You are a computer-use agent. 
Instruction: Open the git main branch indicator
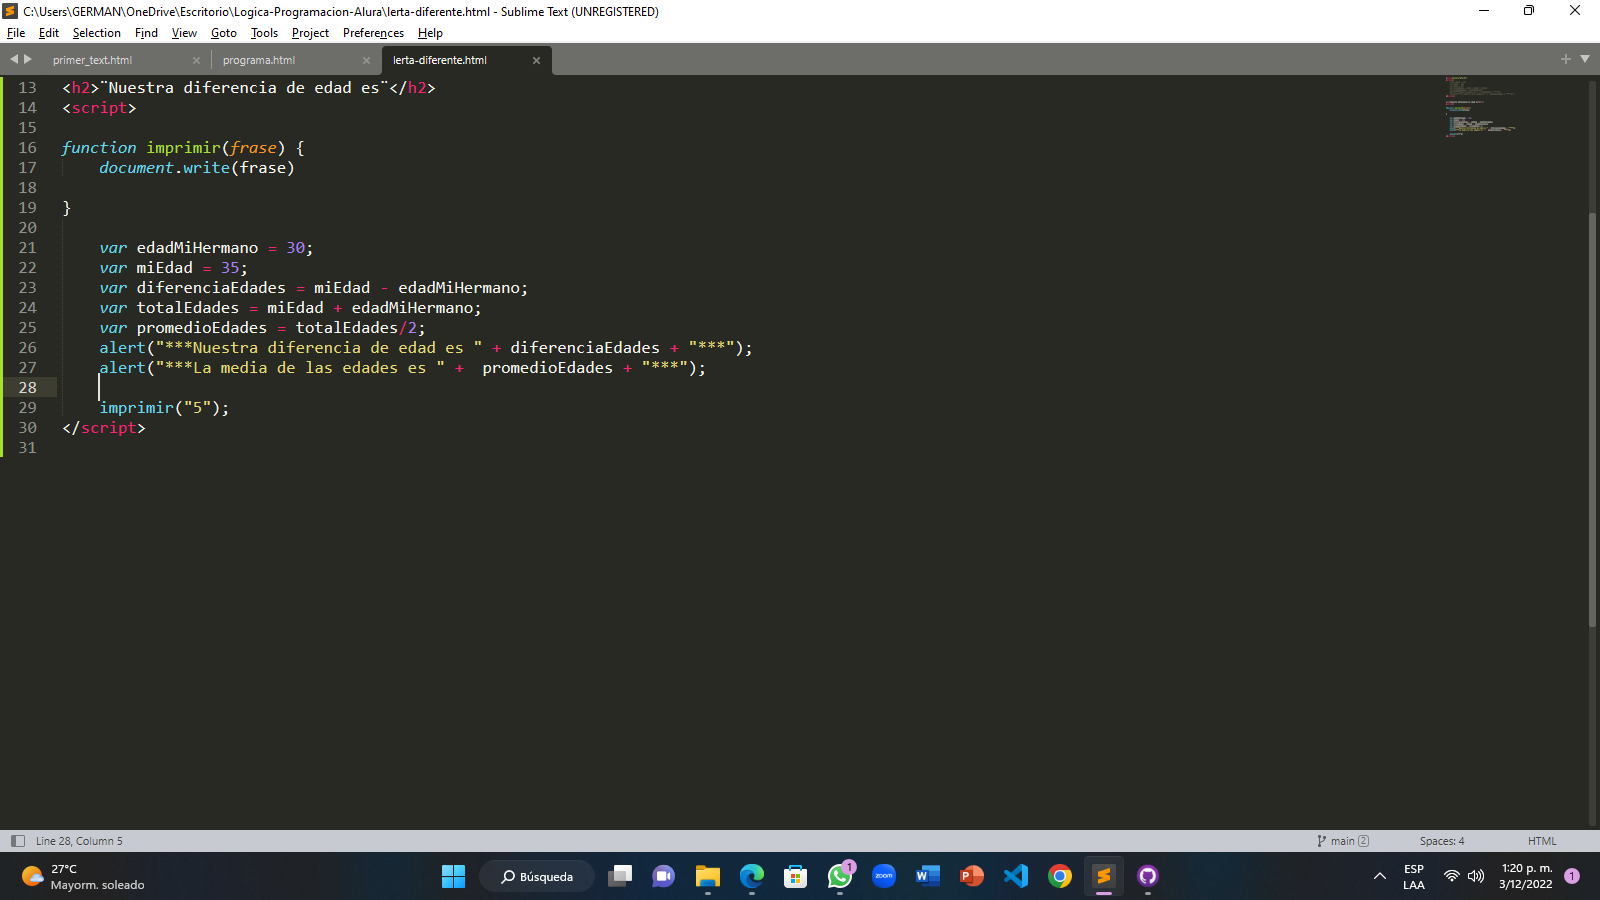point(1343,841)
